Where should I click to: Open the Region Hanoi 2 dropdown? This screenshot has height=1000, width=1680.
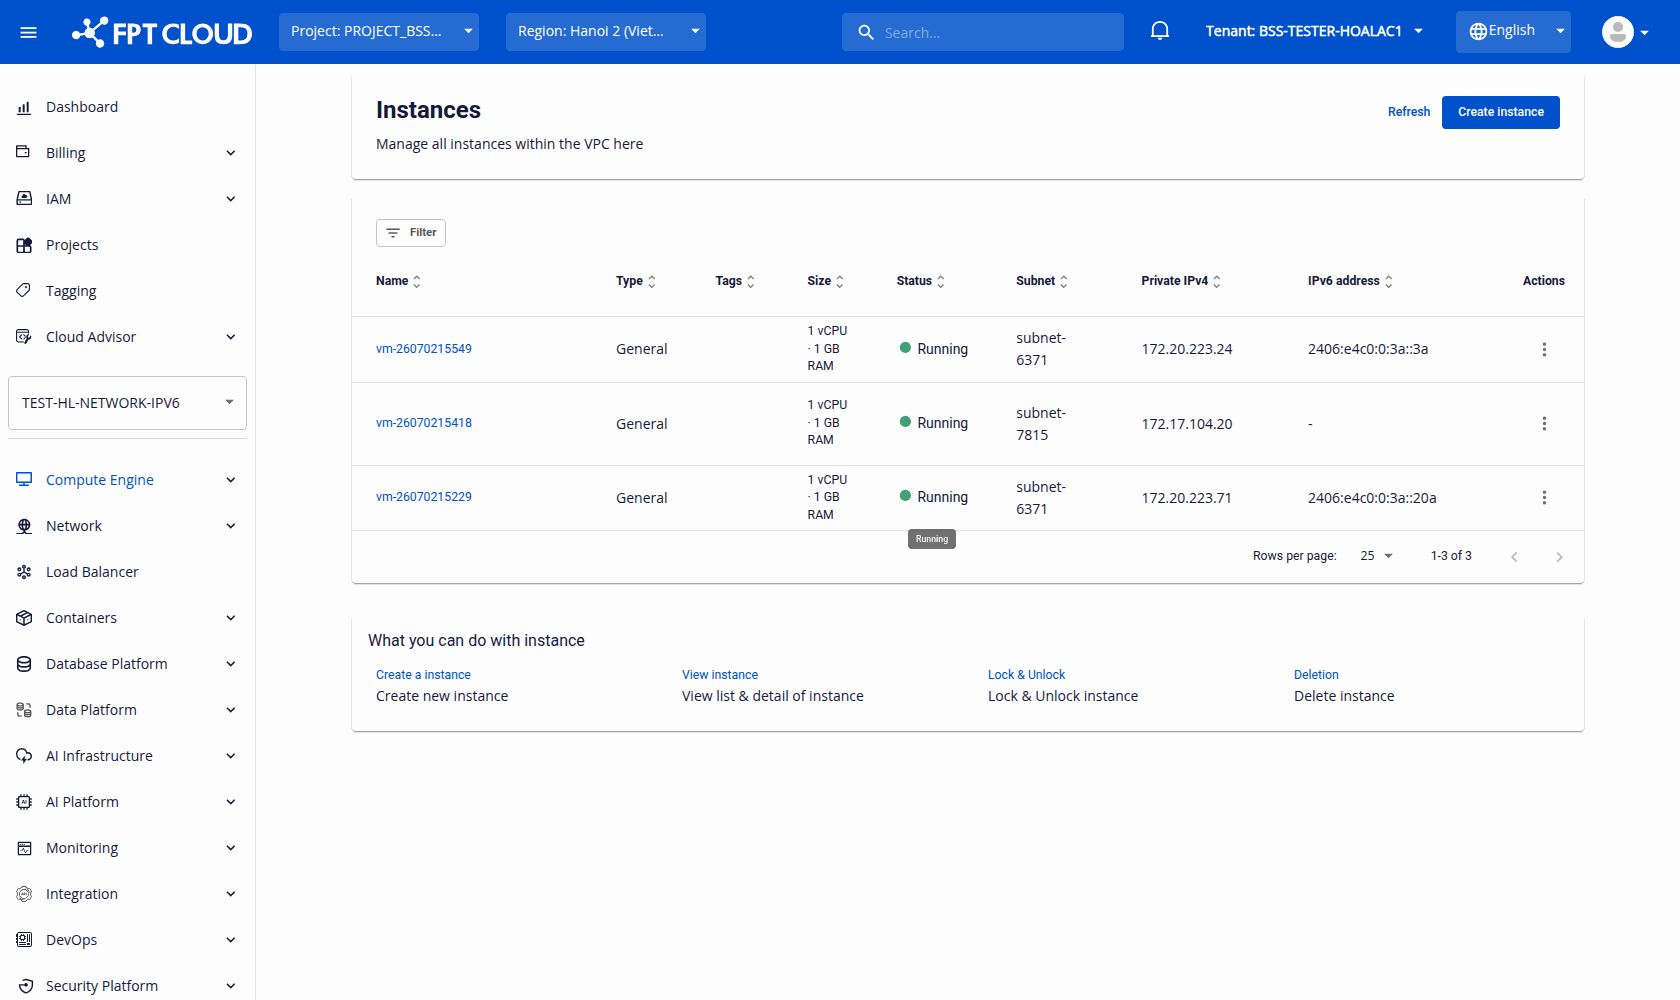606,32
